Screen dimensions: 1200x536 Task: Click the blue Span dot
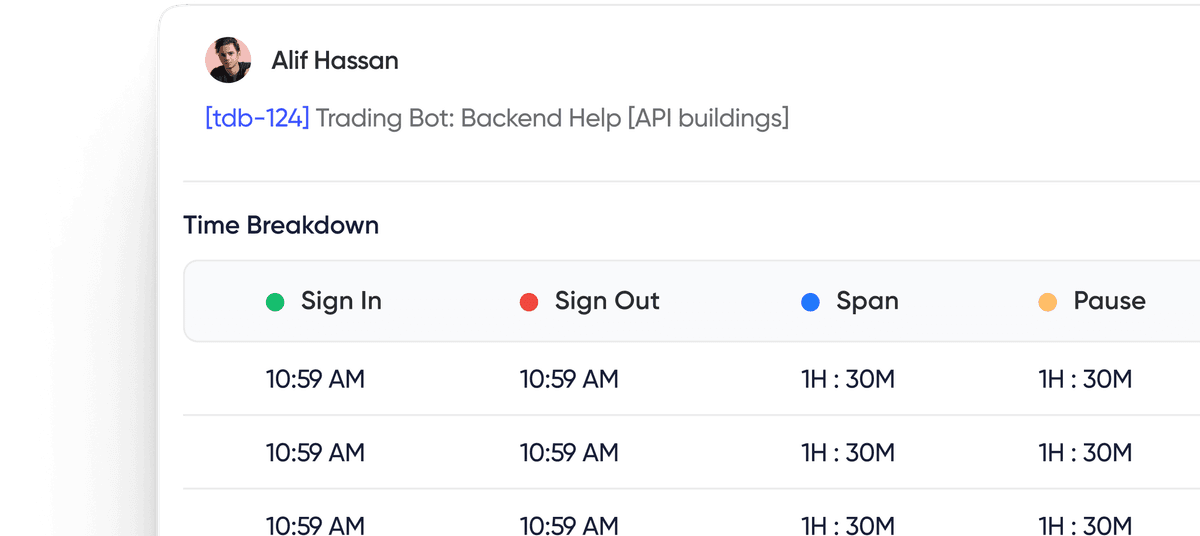[x=810, y=302]
